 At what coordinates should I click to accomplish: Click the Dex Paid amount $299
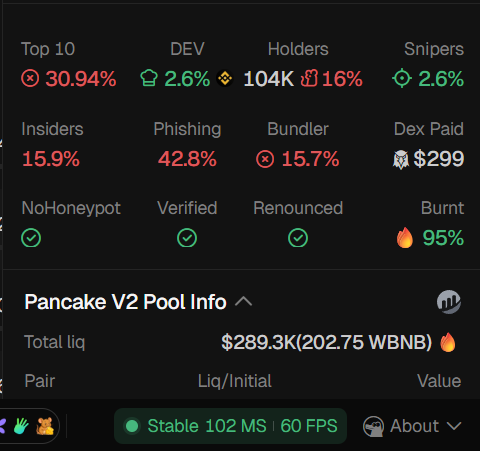coord(439,159)
